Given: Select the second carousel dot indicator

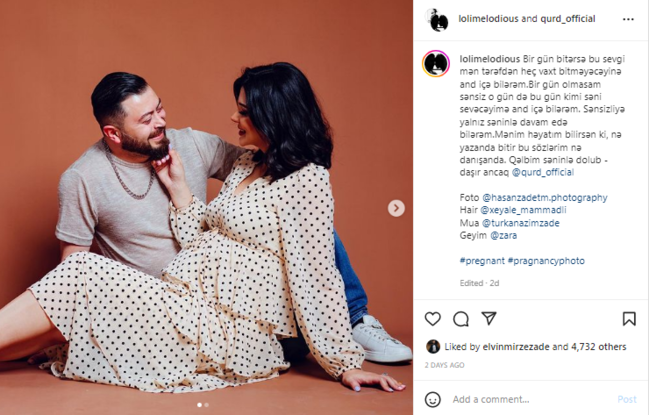Looking at the screenshot, I should (207, 405).
